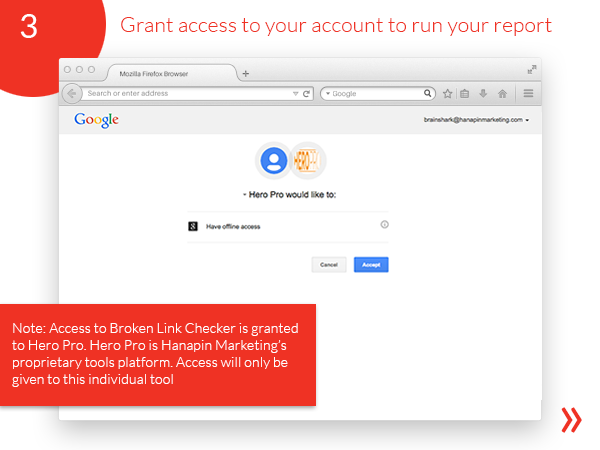Click the red double-chevron next slide arrow

[x=571, y=420]
